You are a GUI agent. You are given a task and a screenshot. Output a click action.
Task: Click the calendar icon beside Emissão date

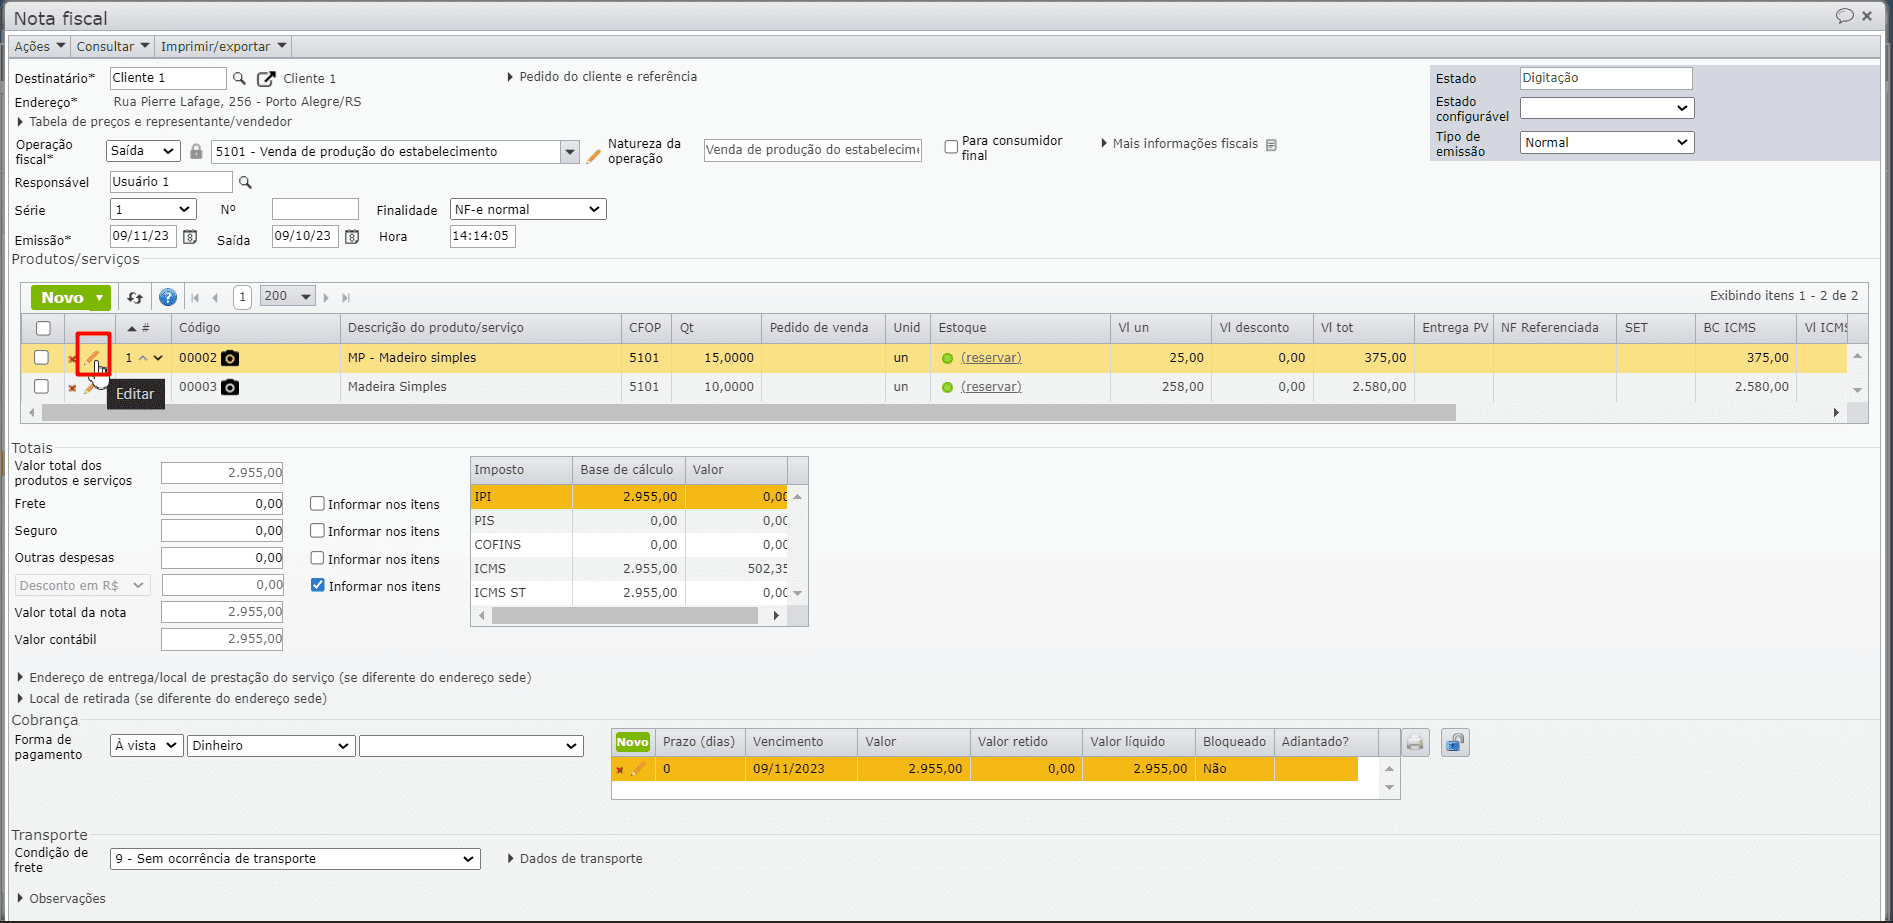190,237
